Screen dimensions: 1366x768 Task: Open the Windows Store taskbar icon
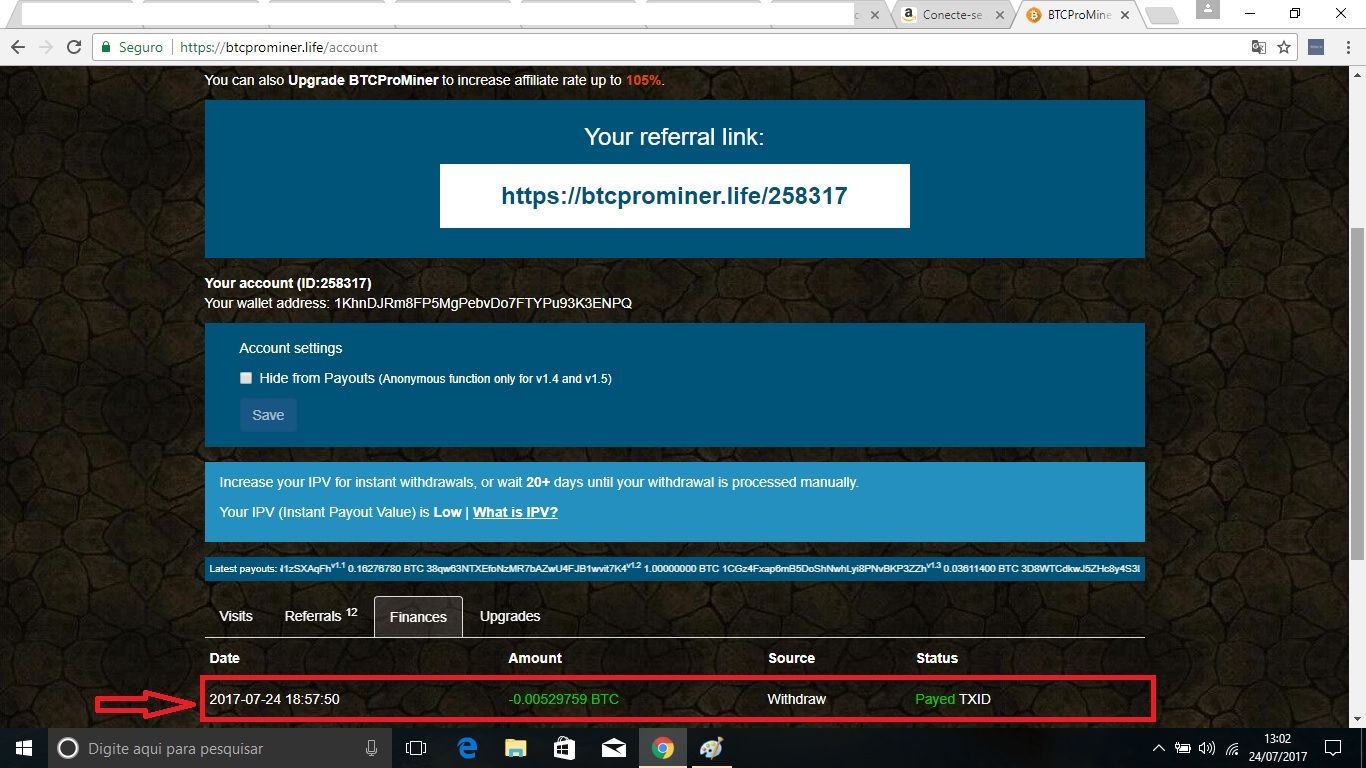564,748
